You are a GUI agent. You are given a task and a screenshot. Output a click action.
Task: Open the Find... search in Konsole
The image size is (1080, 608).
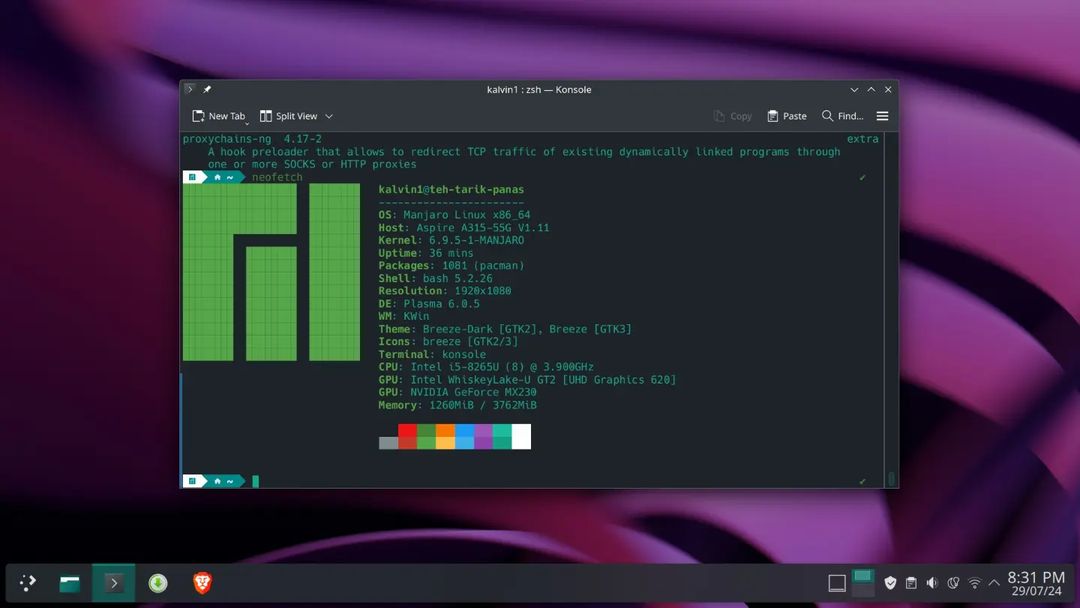[x=842, y=116]
